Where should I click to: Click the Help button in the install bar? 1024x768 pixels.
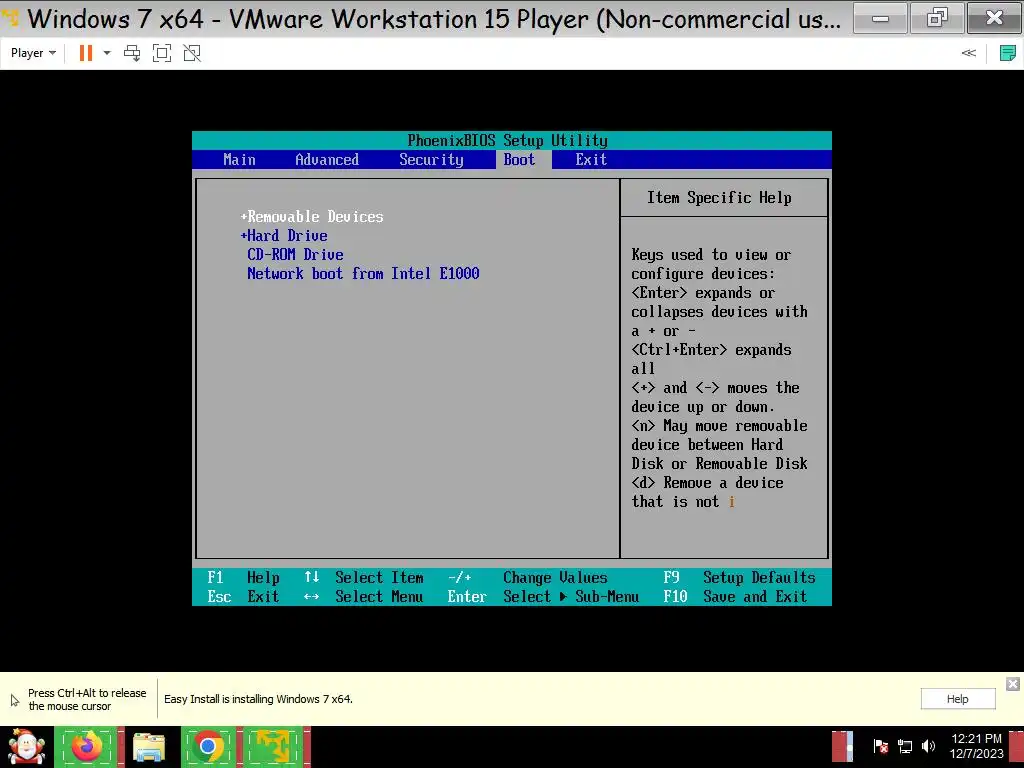click(x=958, y=699)
